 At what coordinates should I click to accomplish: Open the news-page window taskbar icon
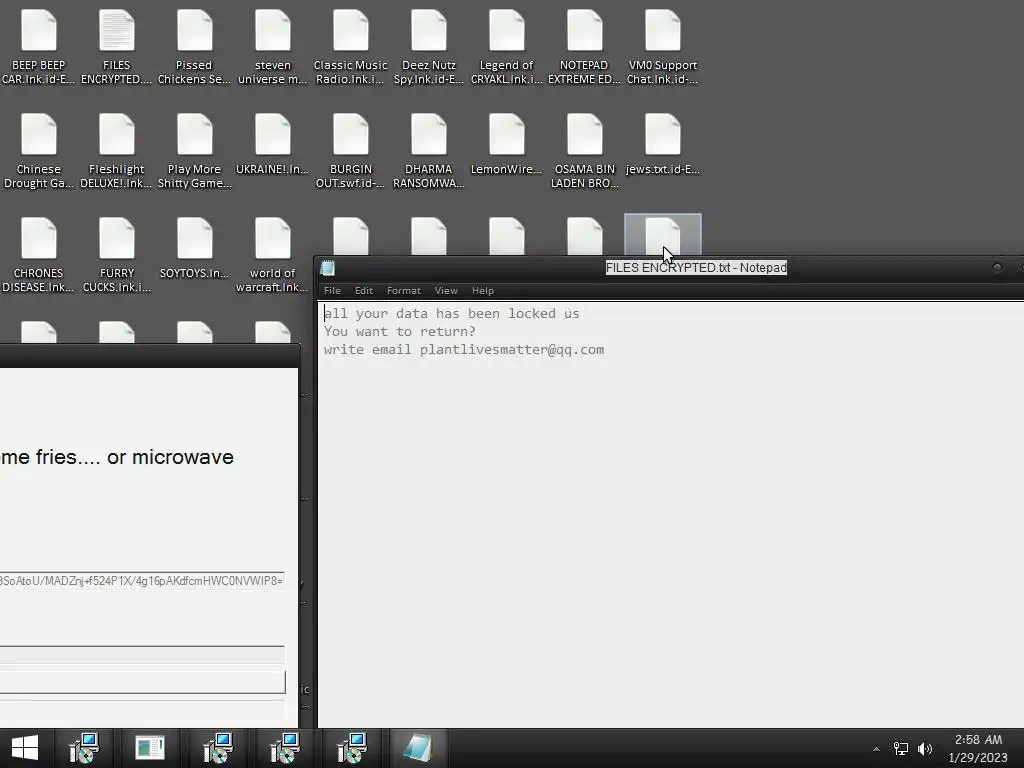pyautogui.click(x=150, y=748)
